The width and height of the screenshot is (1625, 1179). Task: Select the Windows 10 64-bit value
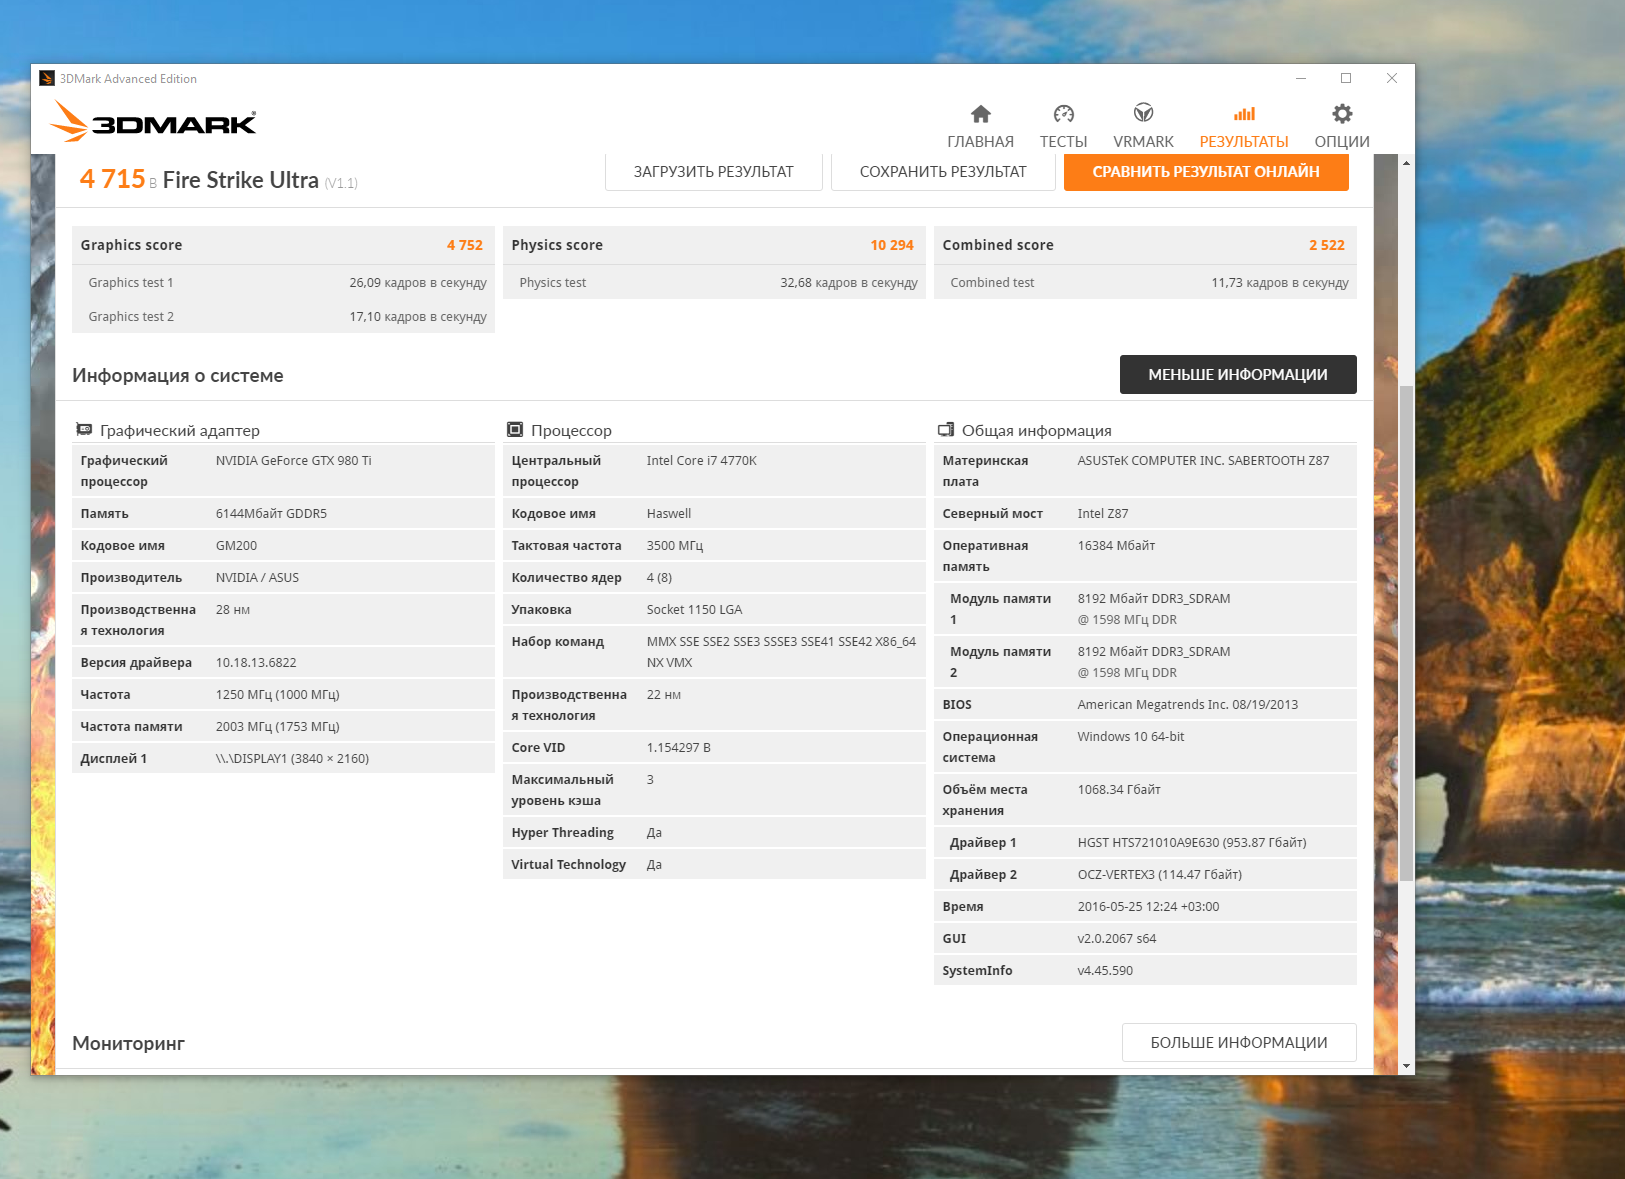point(1131,737)
